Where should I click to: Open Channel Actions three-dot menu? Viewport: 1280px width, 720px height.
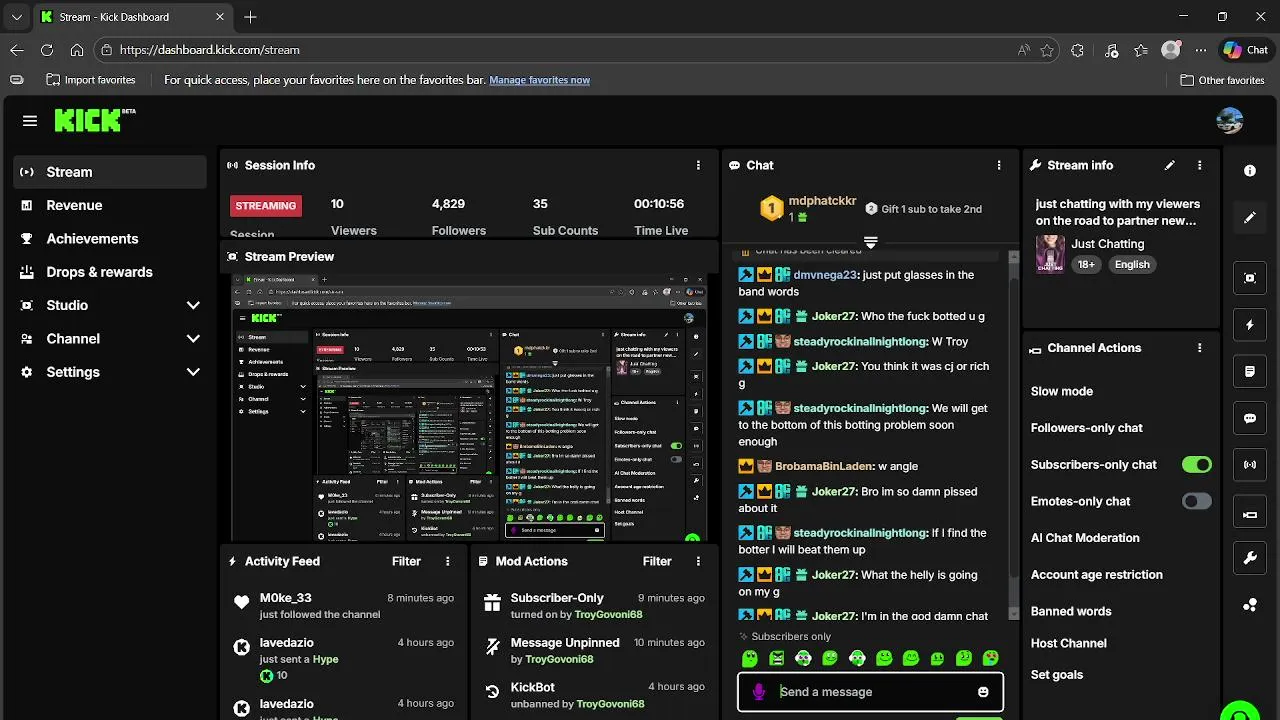click(x=1200, y=348)
